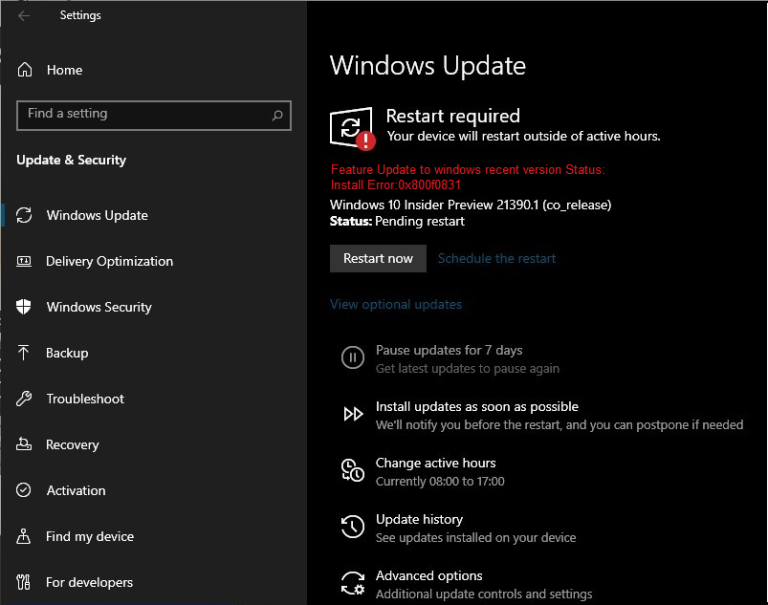This screenshot has width=768, height=605.
Task: Click the Activation checkmark circle icon
Action: click(24, 490)
